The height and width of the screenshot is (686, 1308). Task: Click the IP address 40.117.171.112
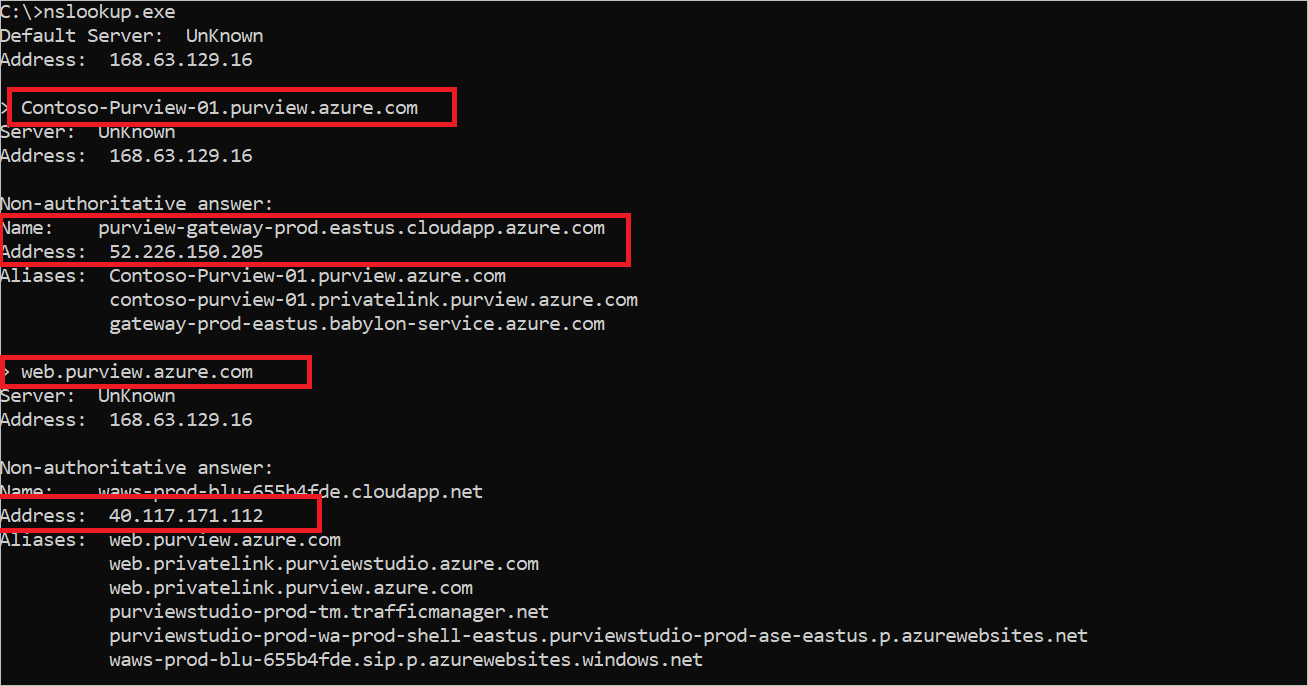tap(186, 516)
